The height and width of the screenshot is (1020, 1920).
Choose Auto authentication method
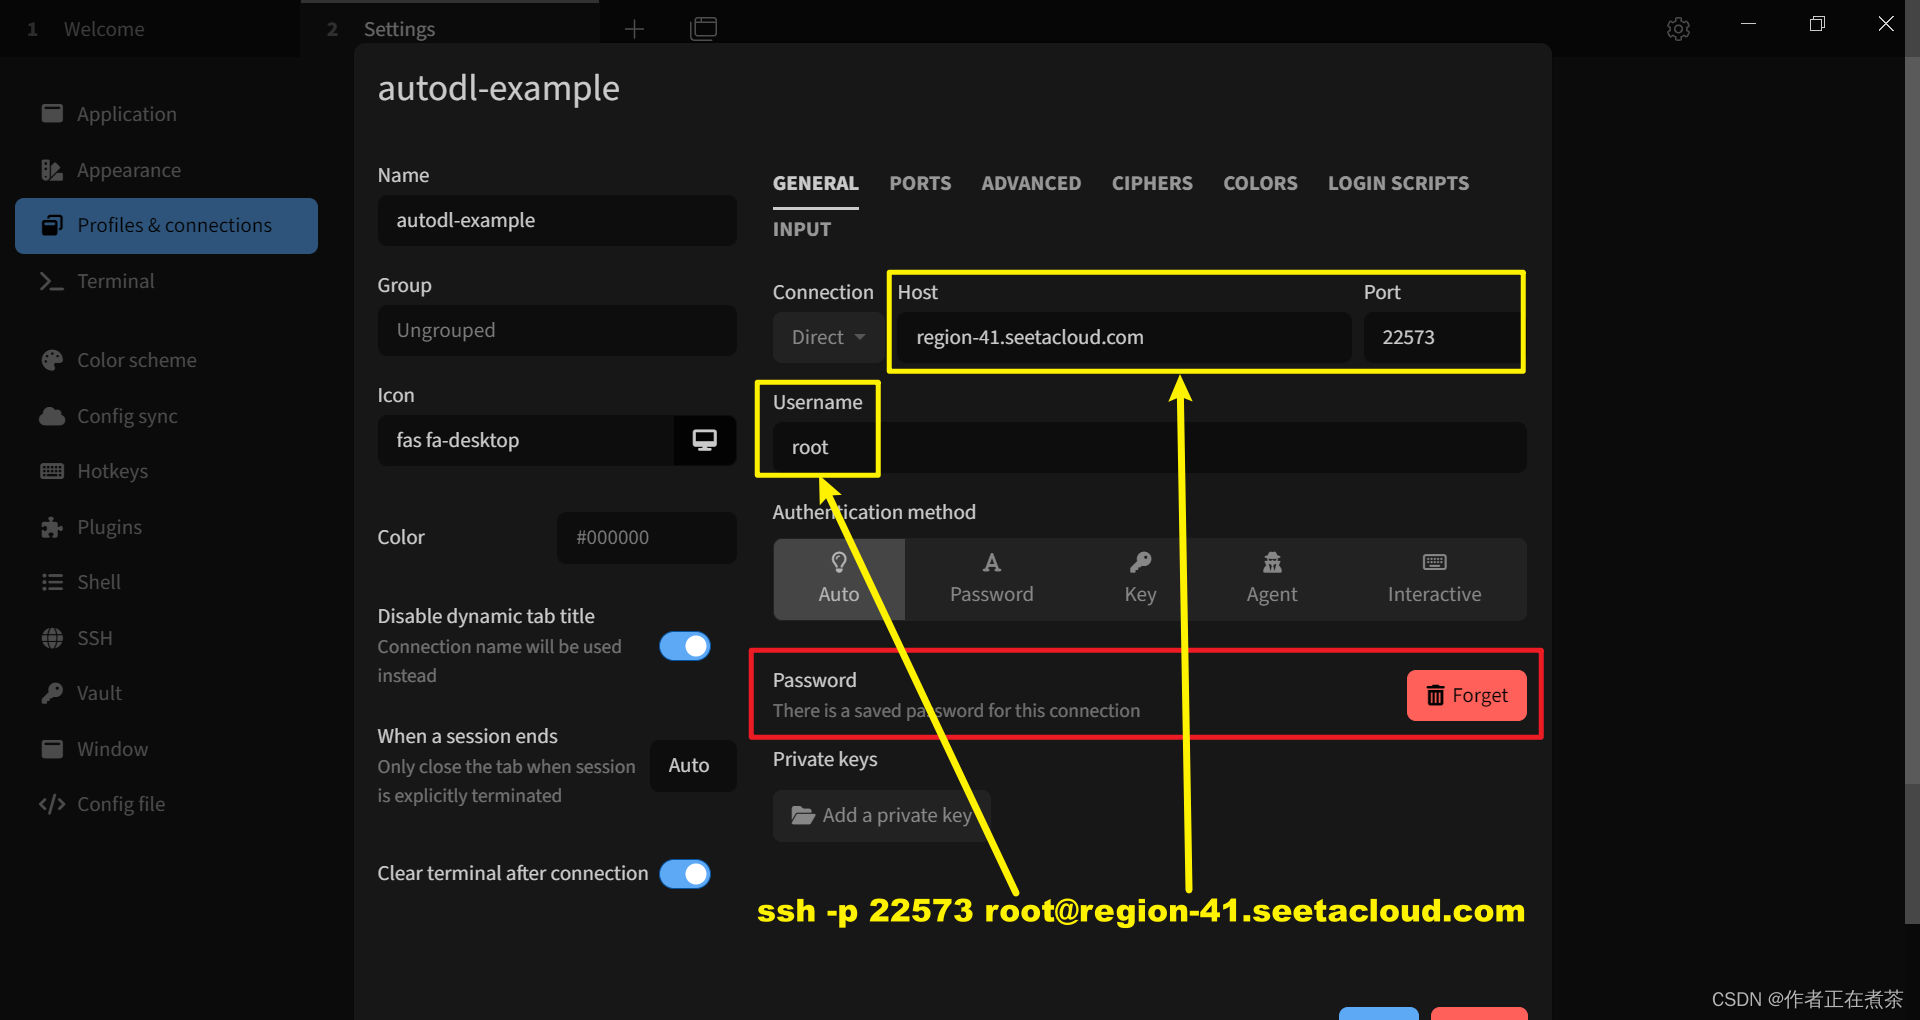(x=839, y=579)
